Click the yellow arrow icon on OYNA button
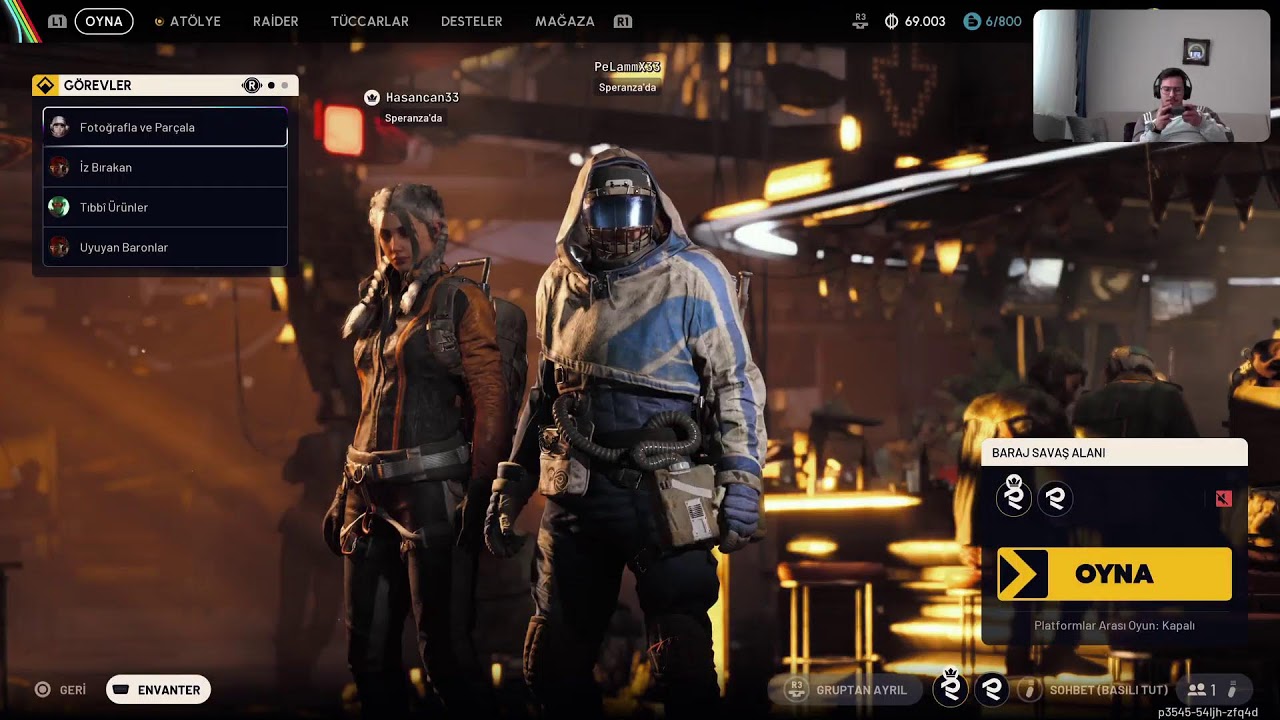This screenshot has width=1280, height=720. click(x=1022, y=574)
